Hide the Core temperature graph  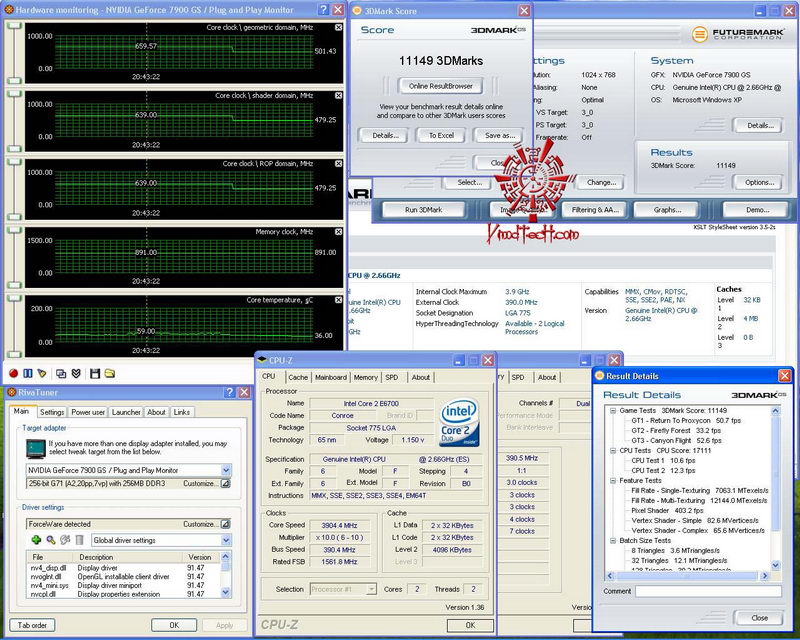coord(338,300)
